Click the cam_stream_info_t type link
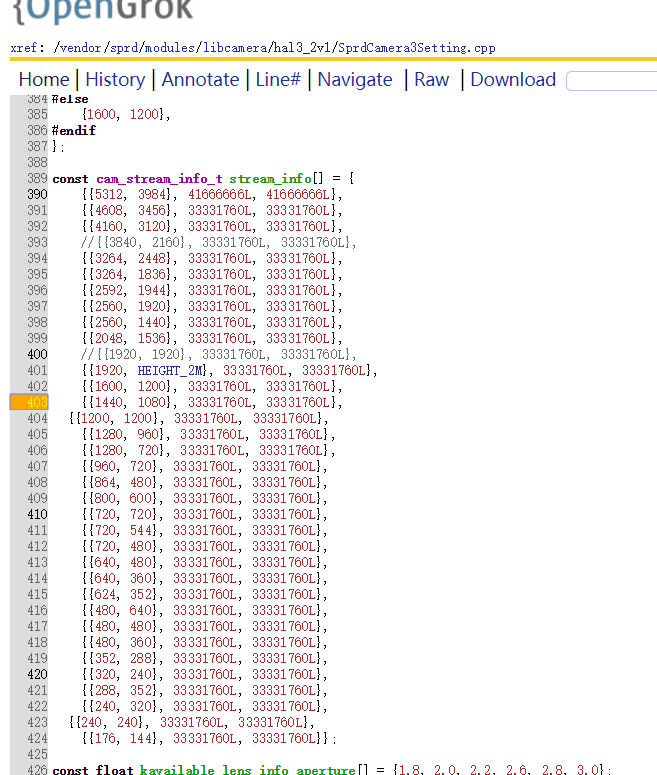Image resolution: width=657 pixels, height=775 pixels. pyautogui.click(x=159, y=178)
